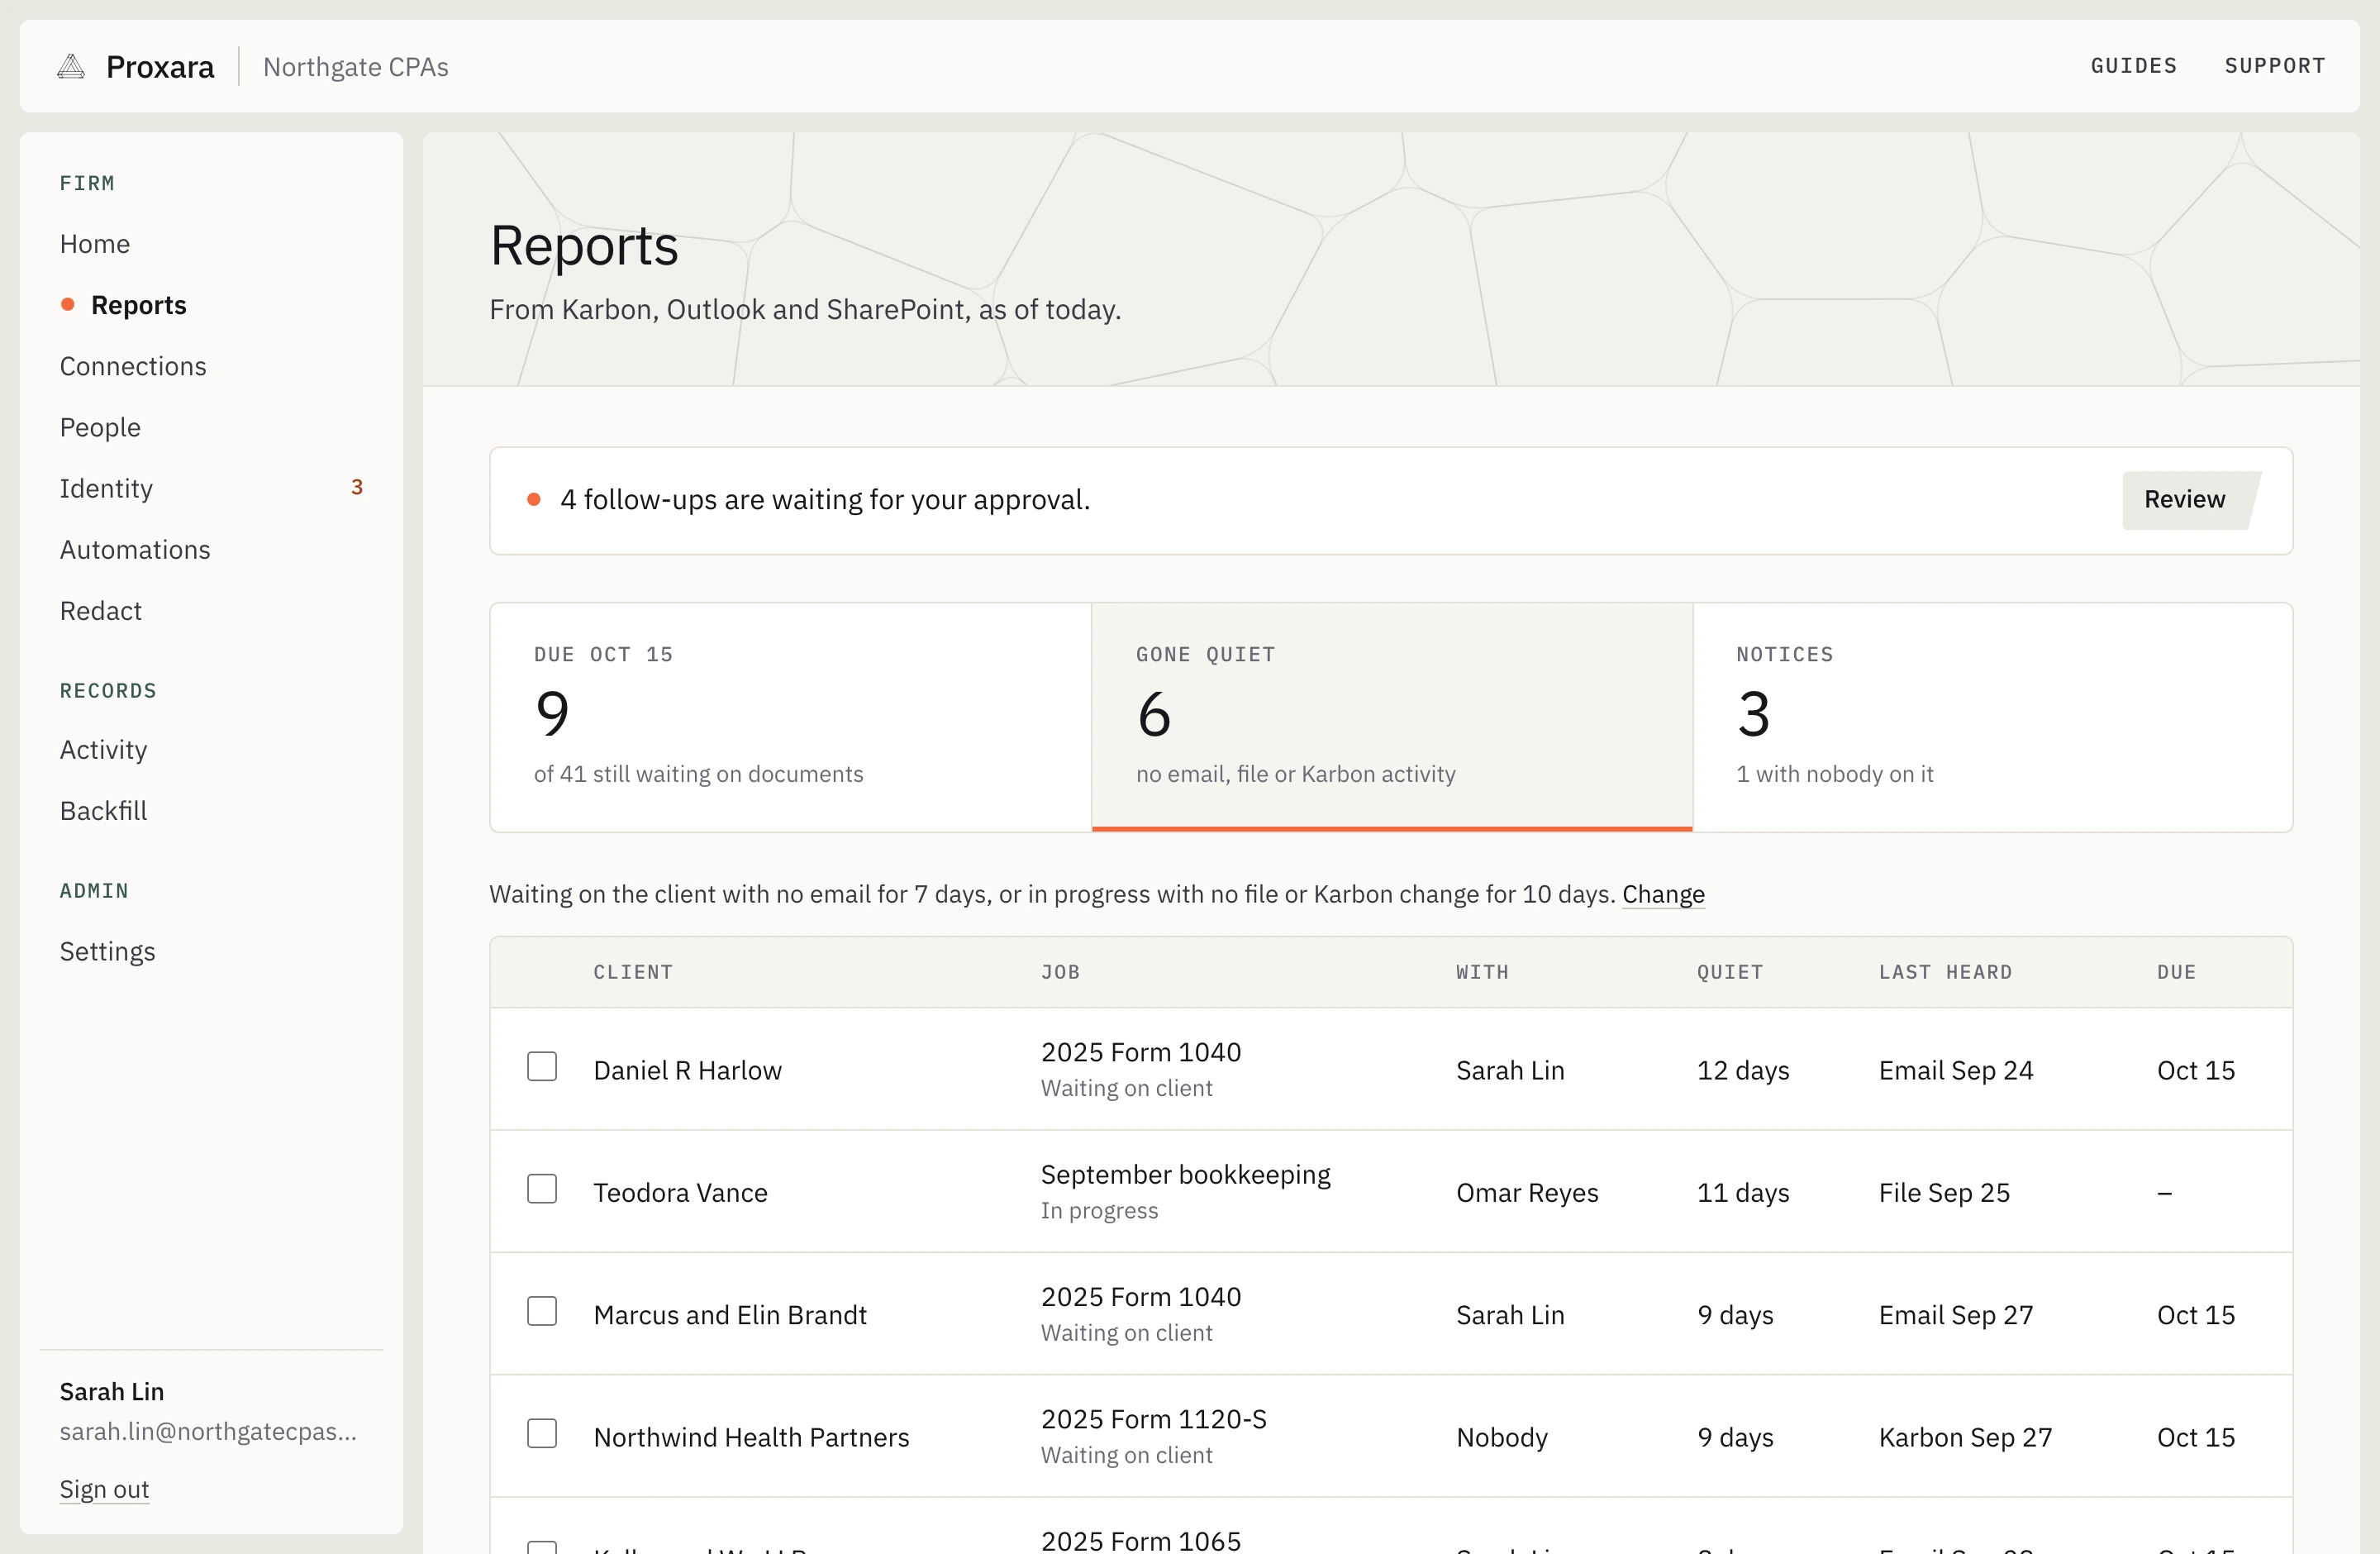Open People in the sidebar
Viewport: 2380px width, 1554px height.
point(100,427)
